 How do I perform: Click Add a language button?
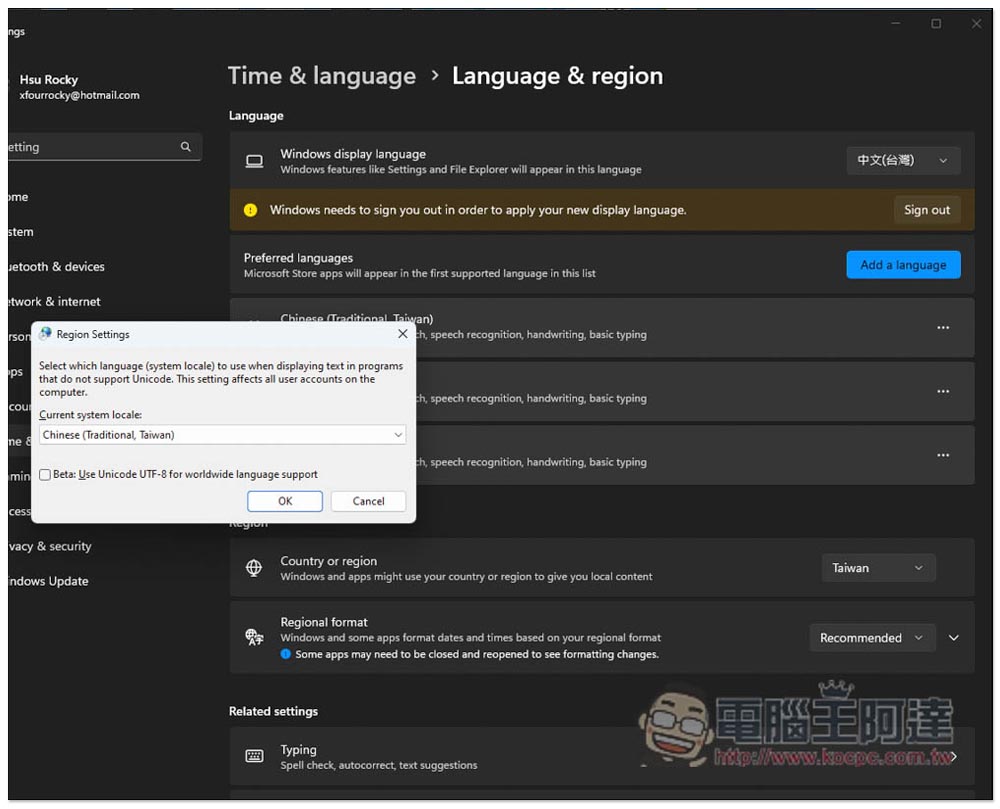903,265
